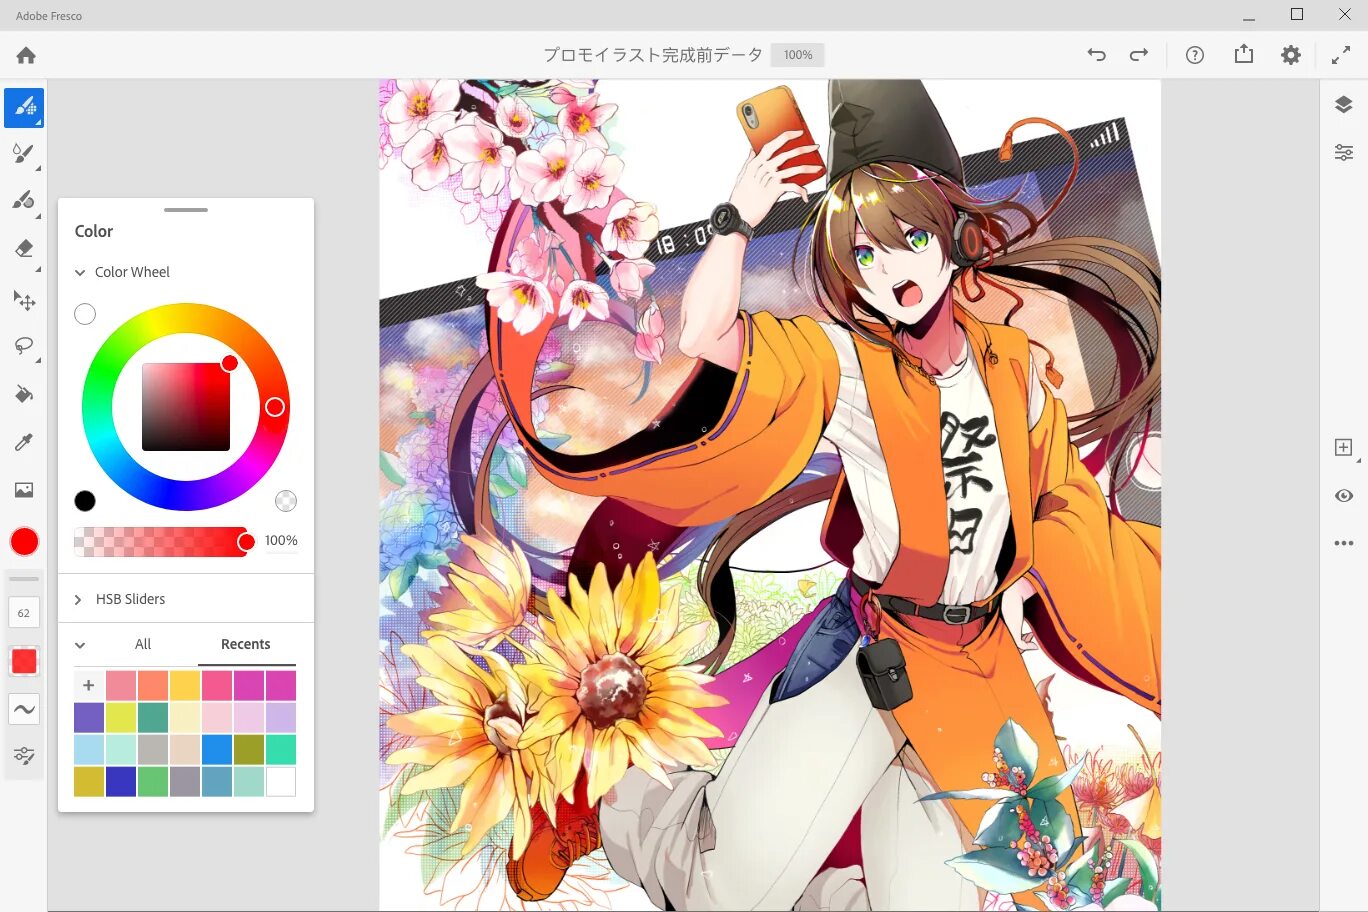This screenshot has height=912, width=1368.
Task: Click the hue ring handle
Action: click(x=275, y=407)
